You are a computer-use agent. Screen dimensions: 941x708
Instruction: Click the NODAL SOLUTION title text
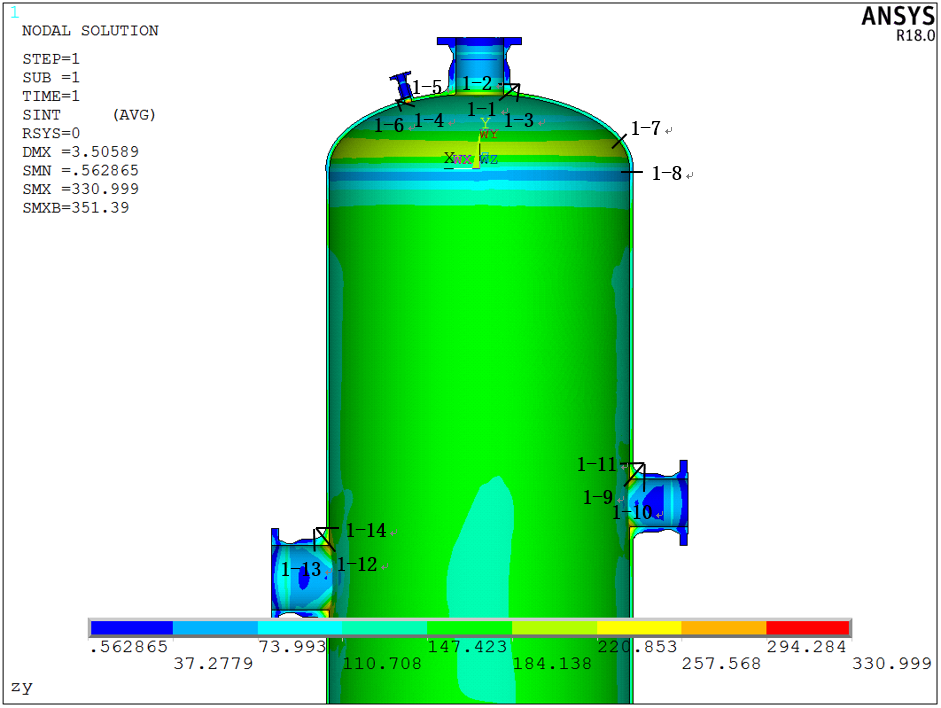tap(91, 31)
